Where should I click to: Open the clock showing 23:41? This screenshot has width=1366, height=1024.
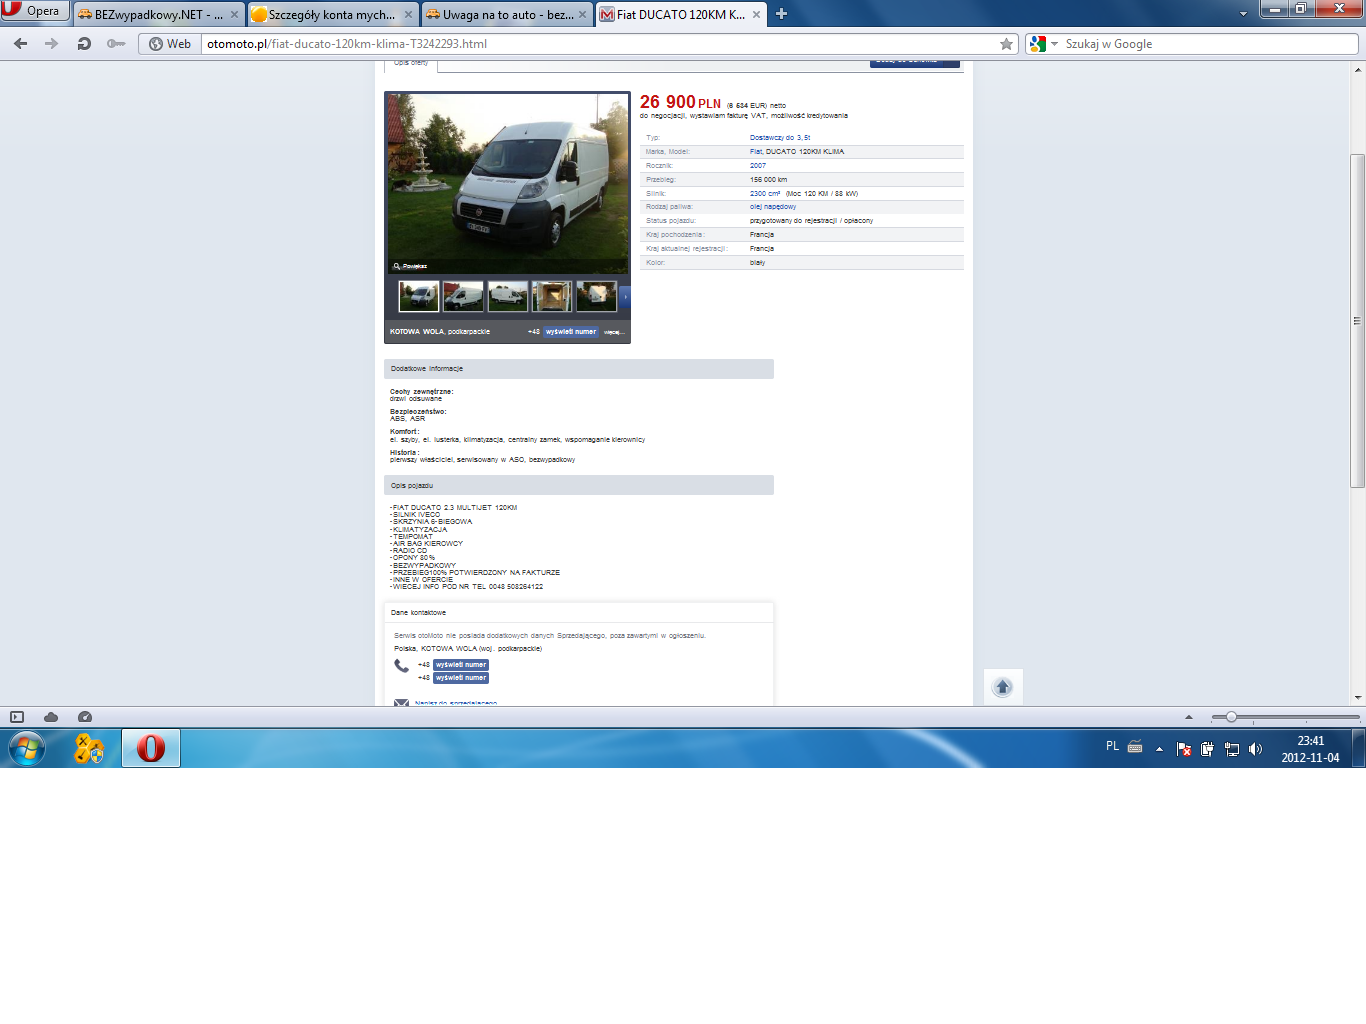tap(1310, 749)
